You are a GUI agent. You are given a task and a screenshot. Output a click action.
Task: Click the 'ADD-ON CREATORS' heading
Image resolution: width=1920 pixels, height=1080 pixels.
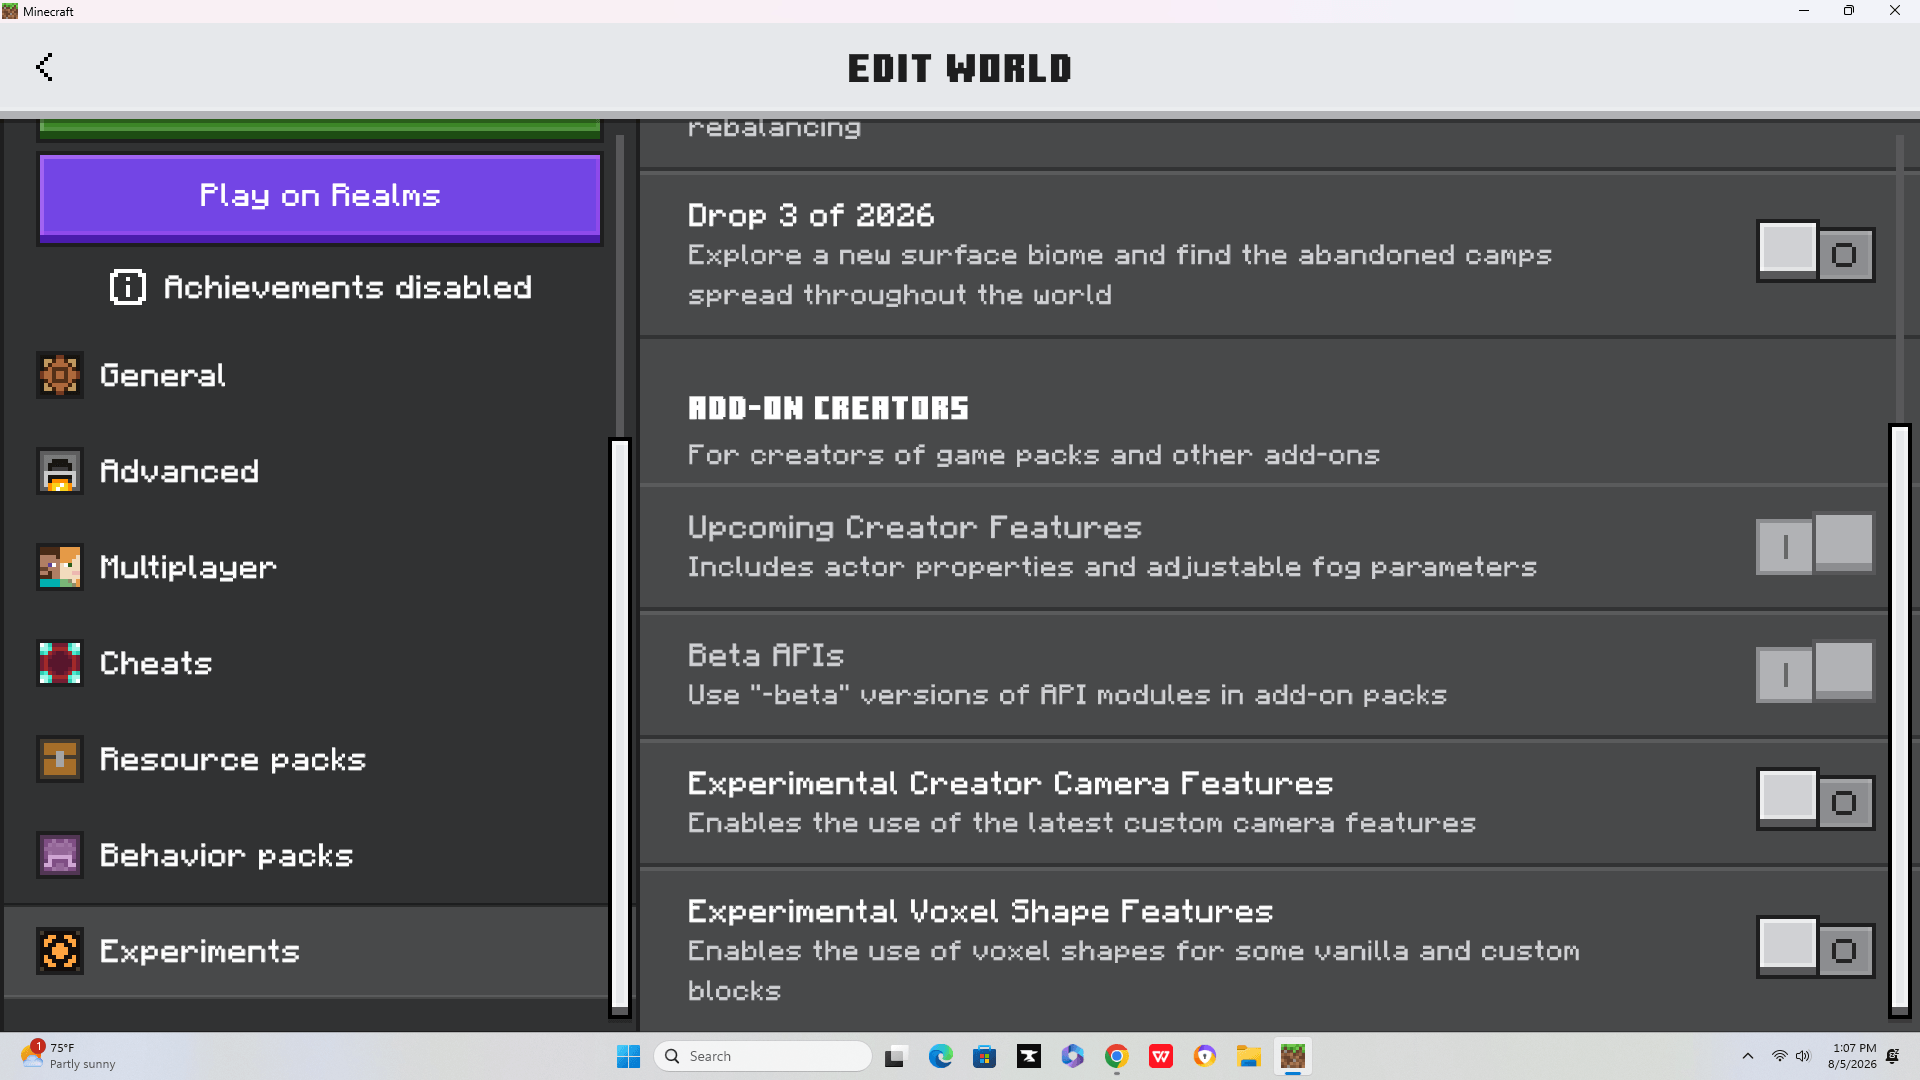click(828, 408)
